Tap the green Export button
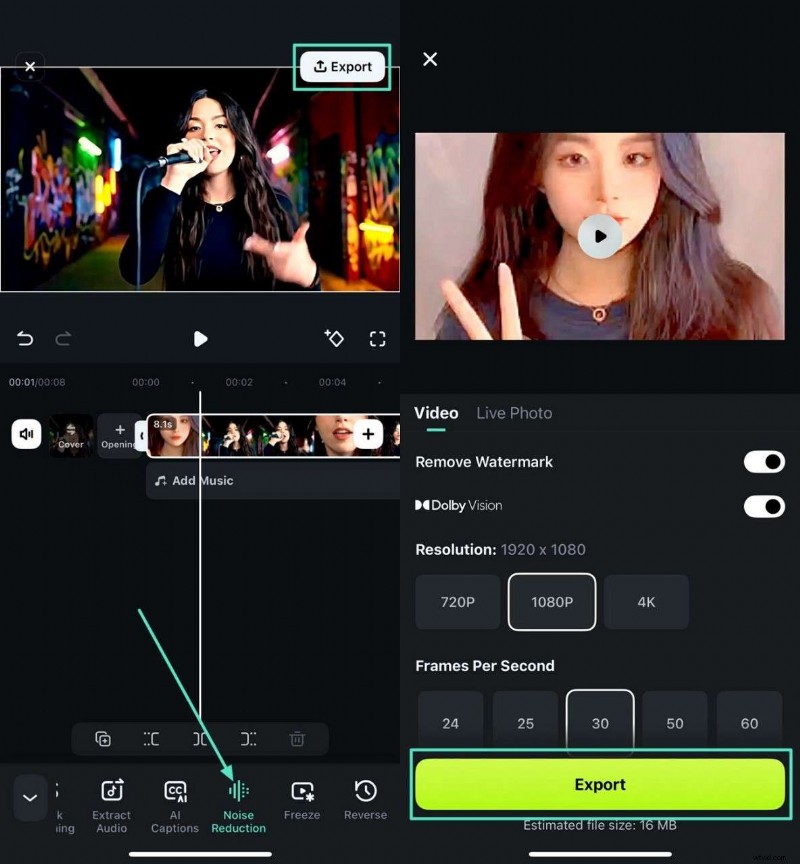 tap(600, 786)
